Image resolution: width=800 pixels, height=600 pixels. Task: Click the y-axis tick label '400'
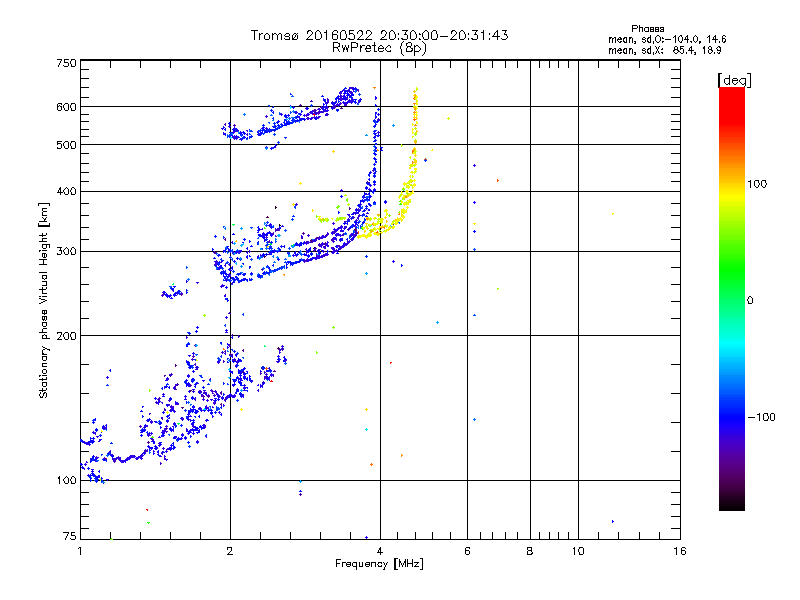[66, 191]
